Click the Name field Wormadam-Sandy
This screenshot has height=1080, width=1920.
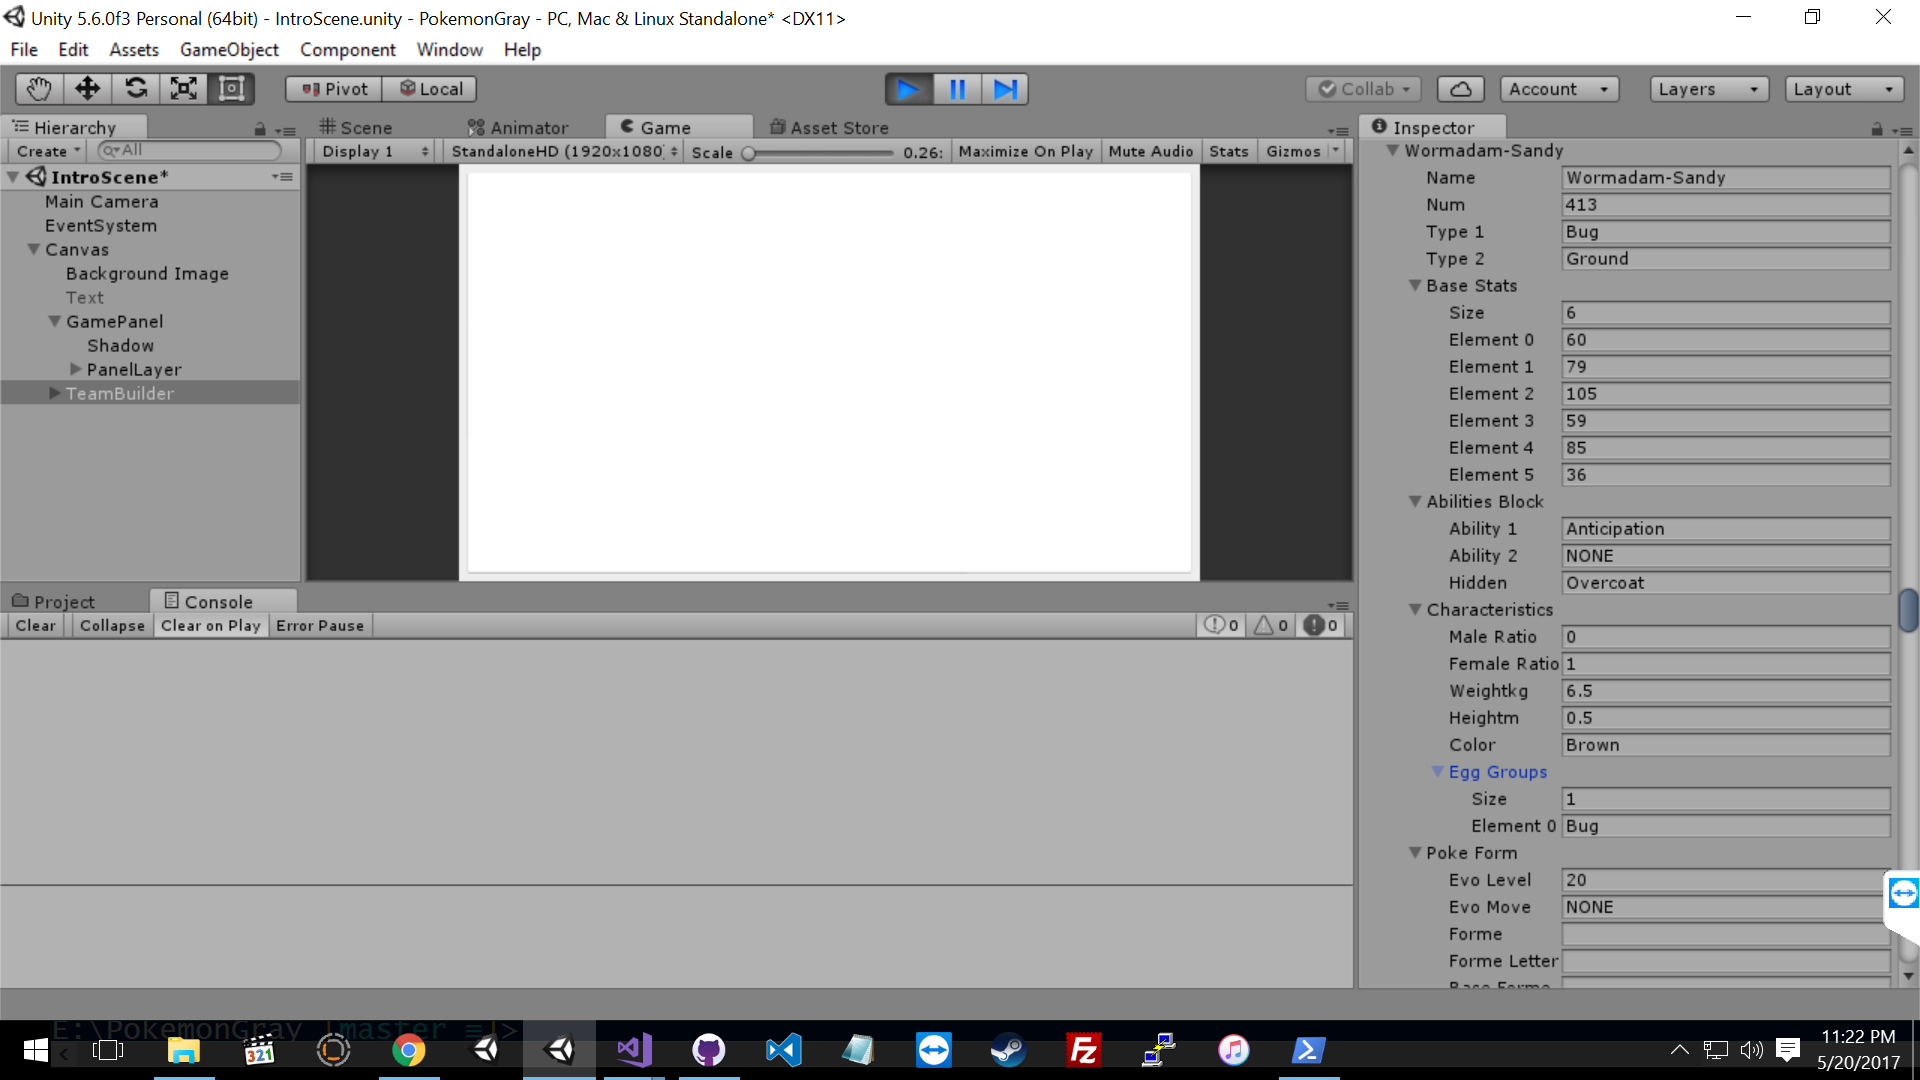coord(1725,177)
